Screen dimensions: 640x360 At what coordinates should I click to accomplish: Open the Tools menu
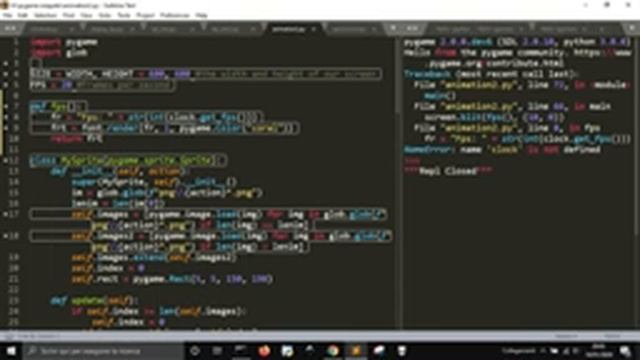(124, 15)
